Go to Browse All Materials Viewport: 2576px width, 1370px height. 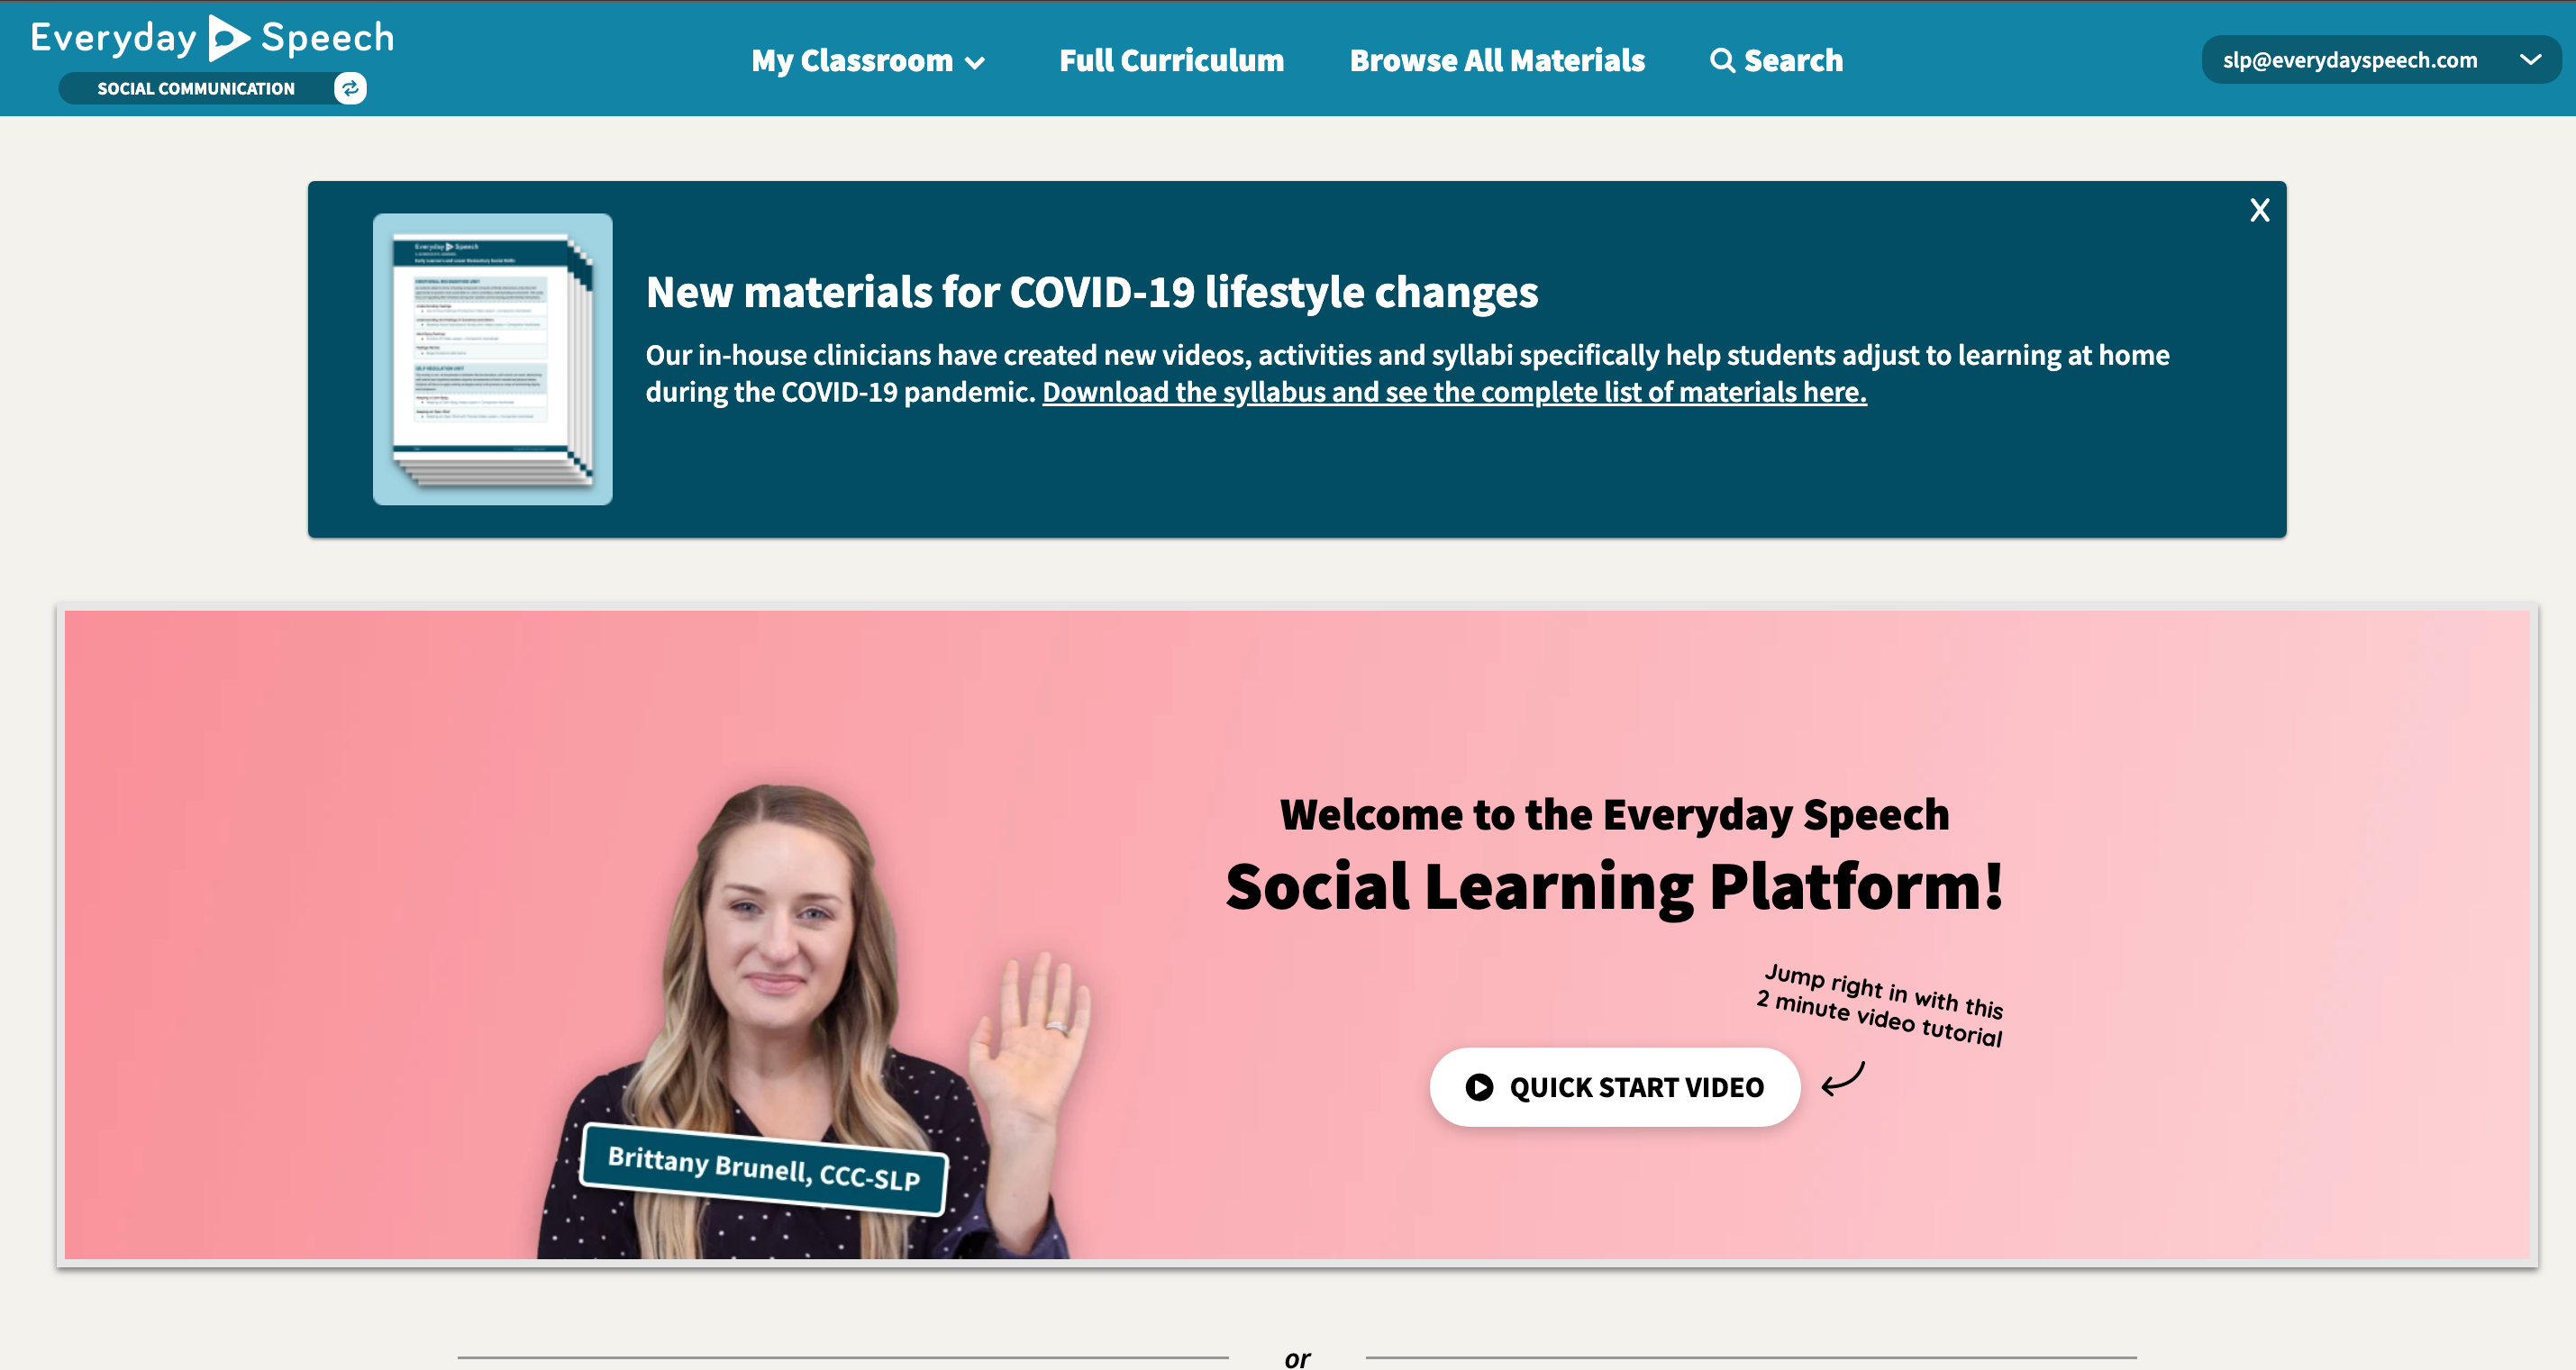point(1497,60)
